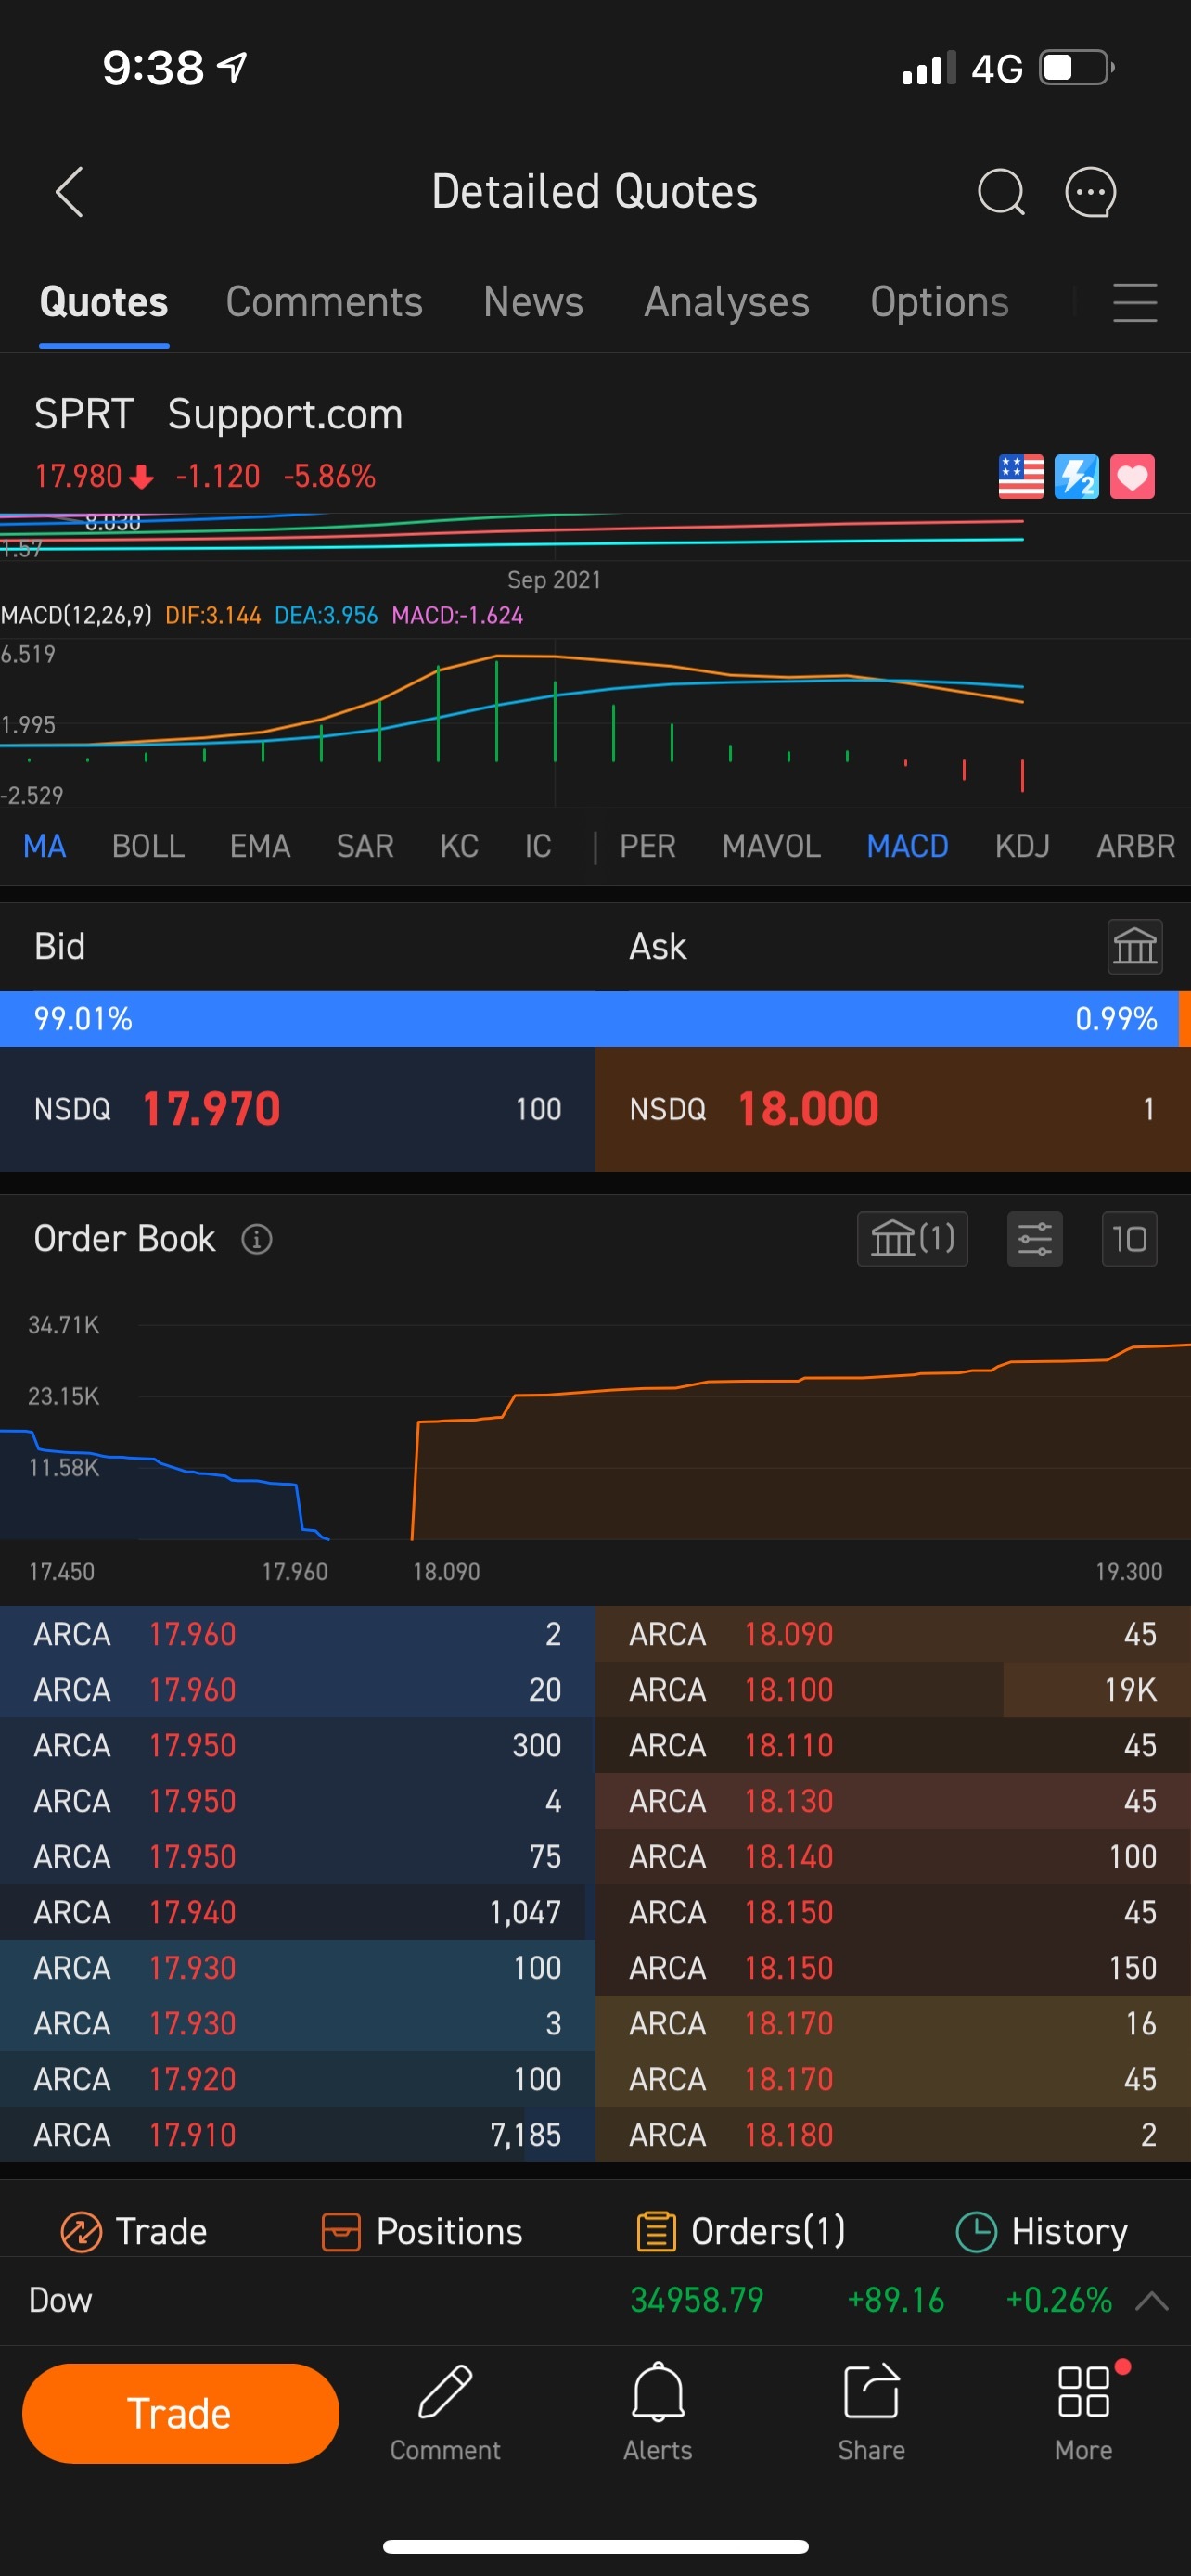Select the KC indicator
Viewport: 1191px width, 2576px height.
tap(459, 846)
